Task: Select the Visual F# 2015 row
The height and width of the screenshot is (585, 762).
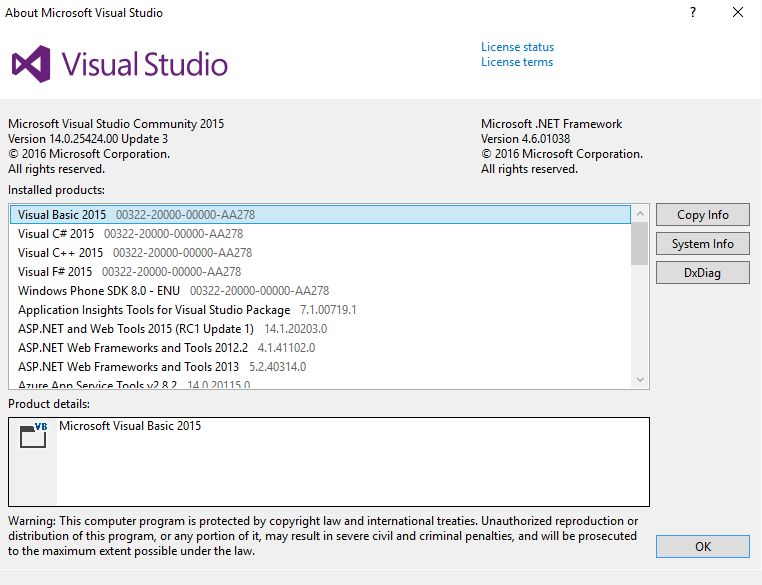Action: [x=320, y=272]
